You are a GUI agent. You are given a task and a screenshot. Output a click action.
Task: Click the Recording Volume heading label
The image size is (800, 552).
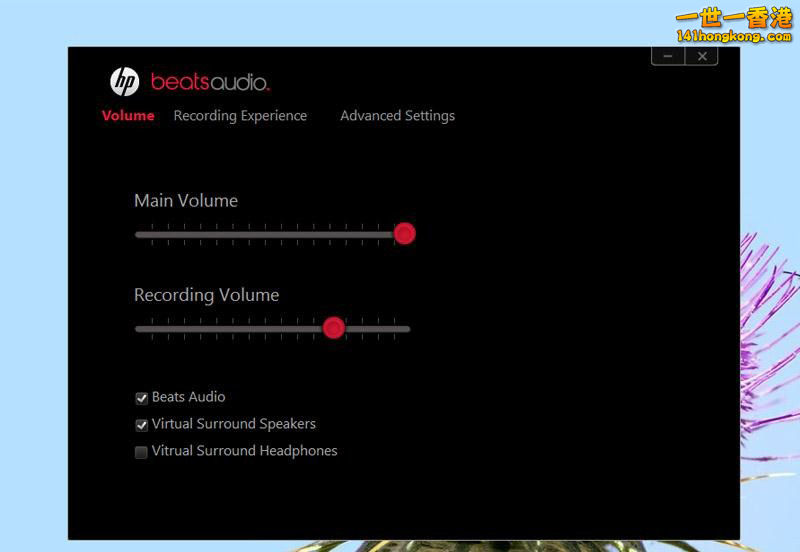(x=206, y=295)
